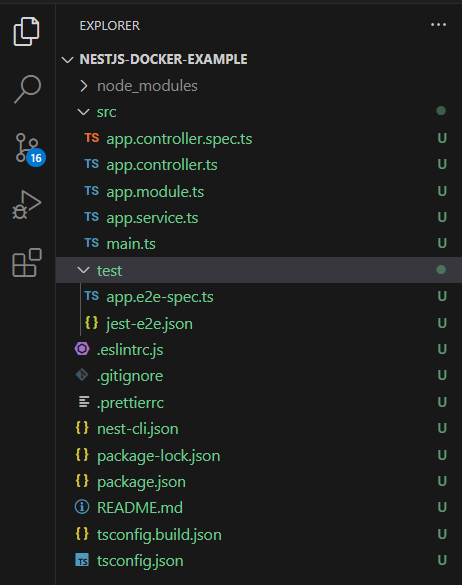Image resolution: width=462 pixels, height=585 pixels.
Task: Select the src folder name
Action: pyautogui.click(x=107, y=112)
